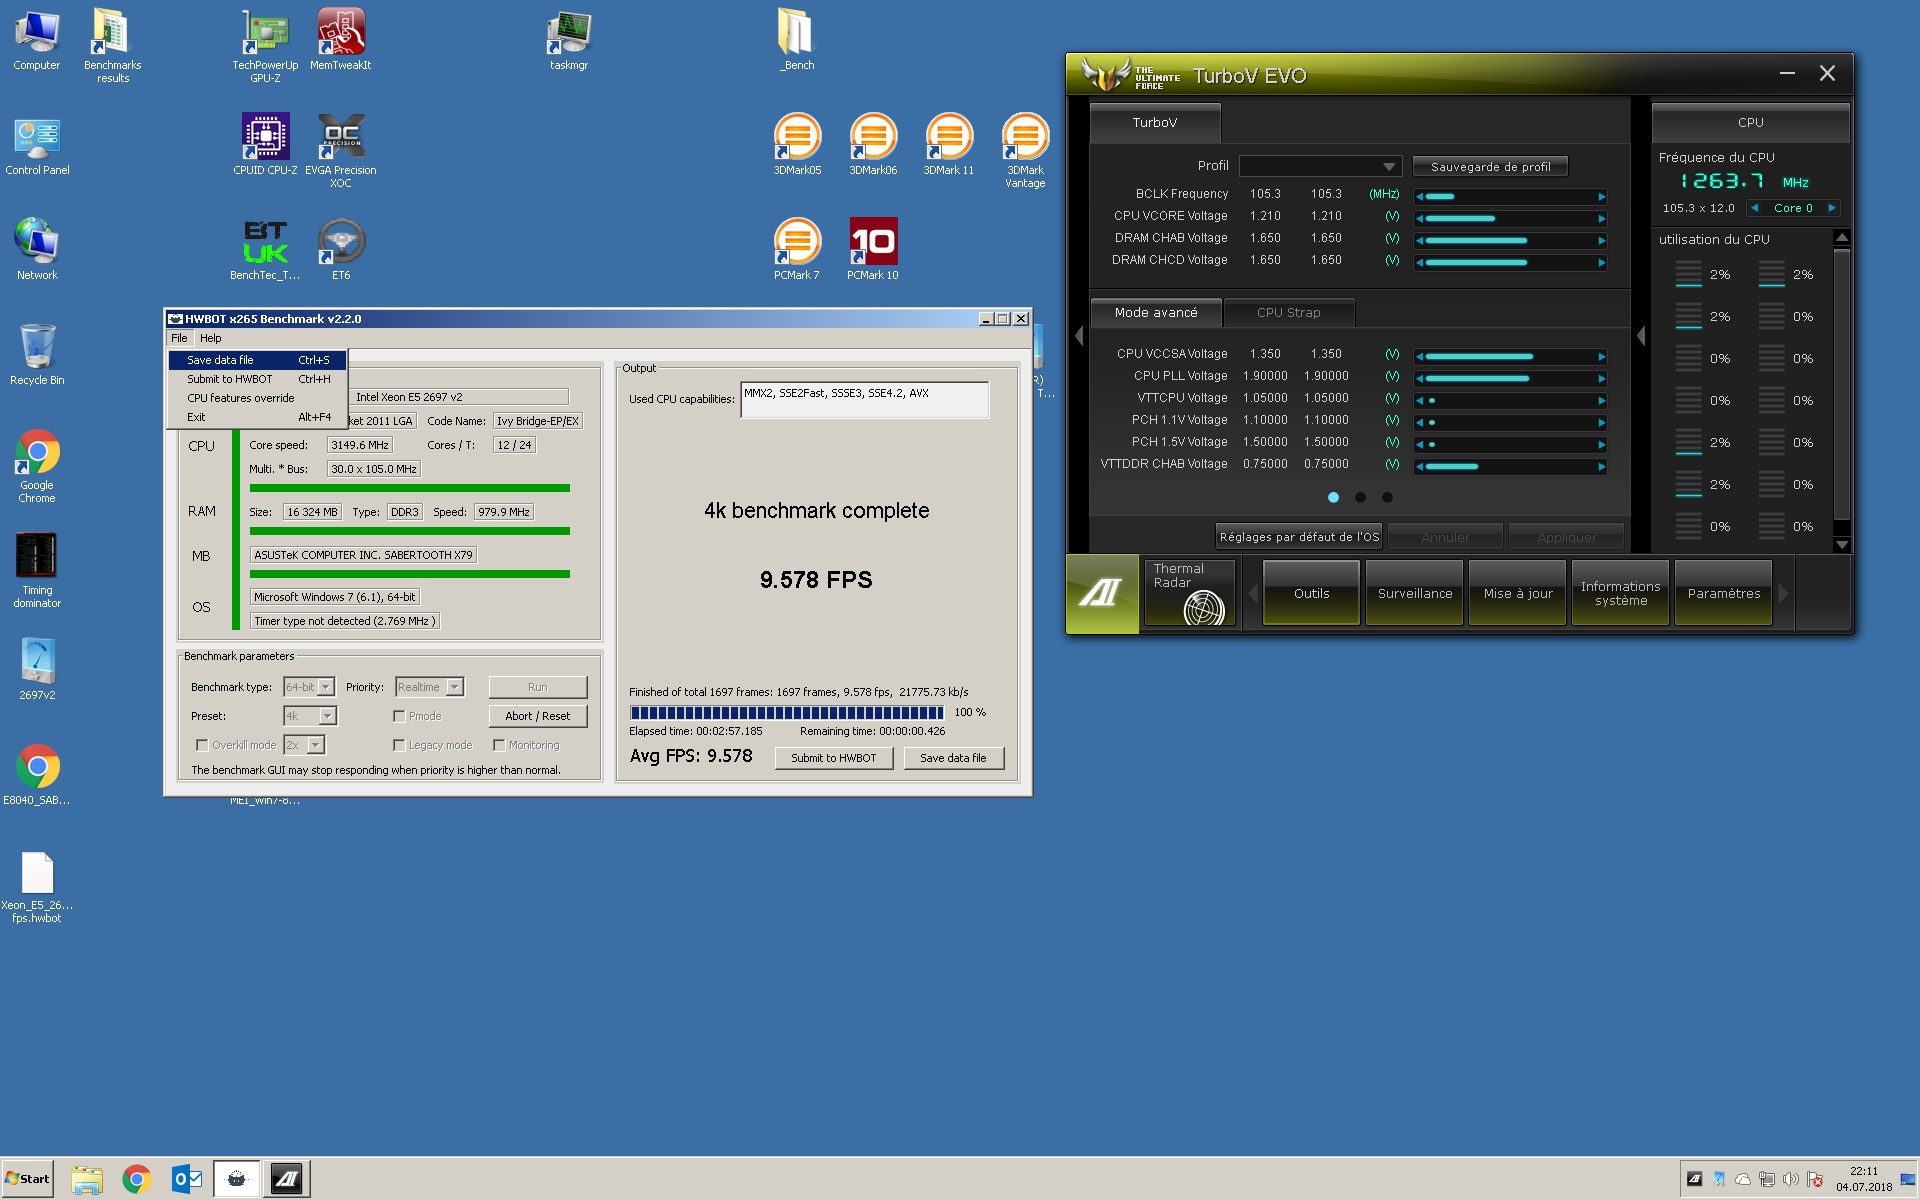Open the TechPowerUp GPU-Z desktop icon

pyautogui.click(x=265, y=45)
